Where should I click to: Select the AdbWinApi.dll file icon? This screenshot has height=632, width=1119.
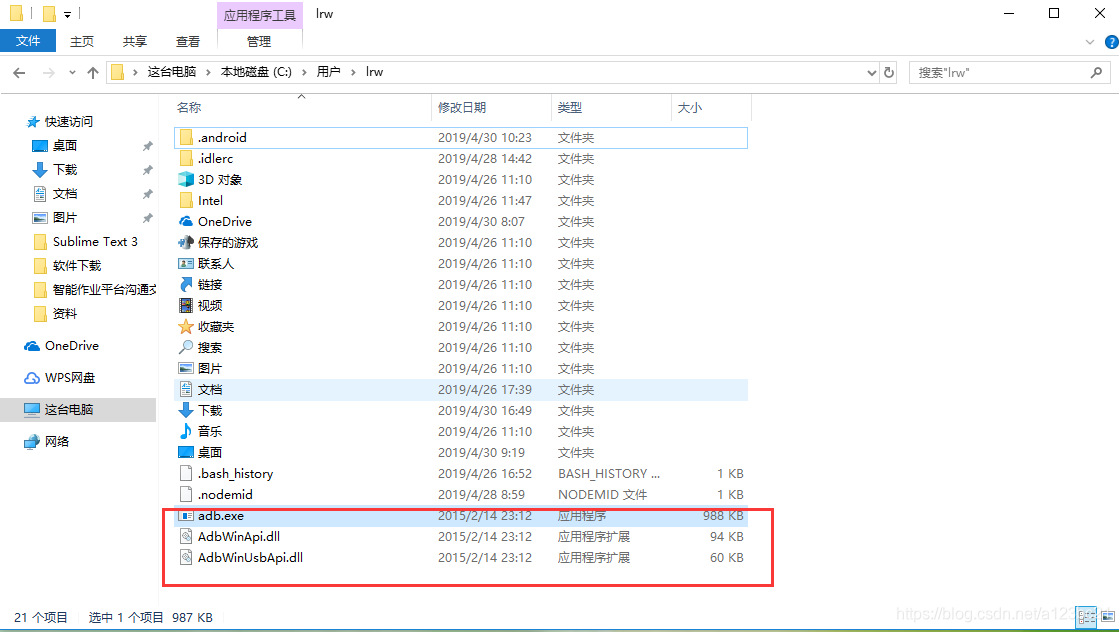(186, 536)
